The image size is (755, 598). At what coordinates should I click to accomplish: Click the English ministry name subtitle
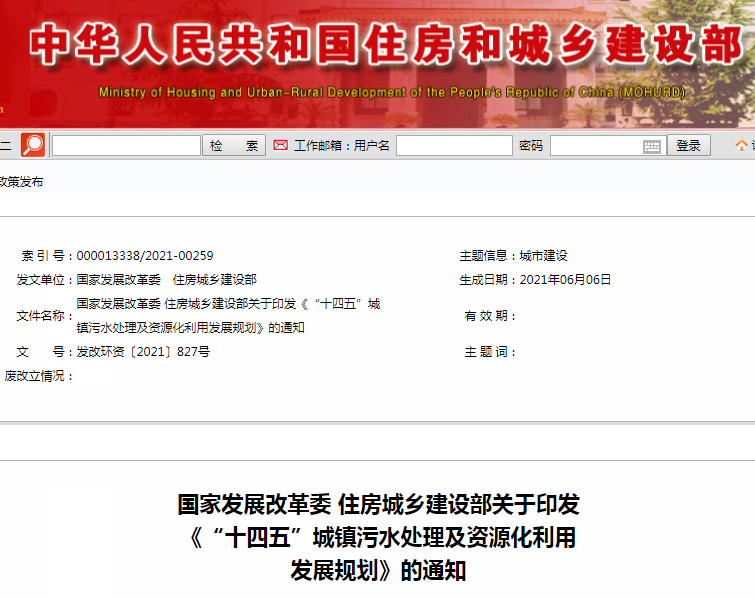click(392, 92)
